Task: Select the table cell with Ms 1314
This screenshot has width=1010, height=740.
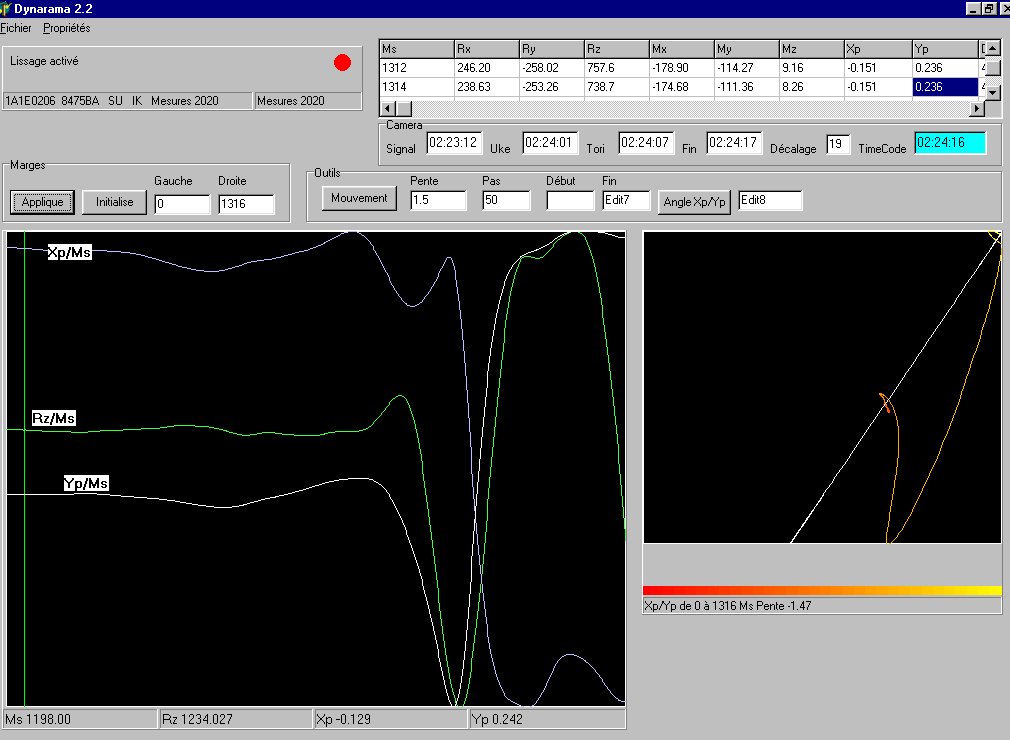Action: 417,87
